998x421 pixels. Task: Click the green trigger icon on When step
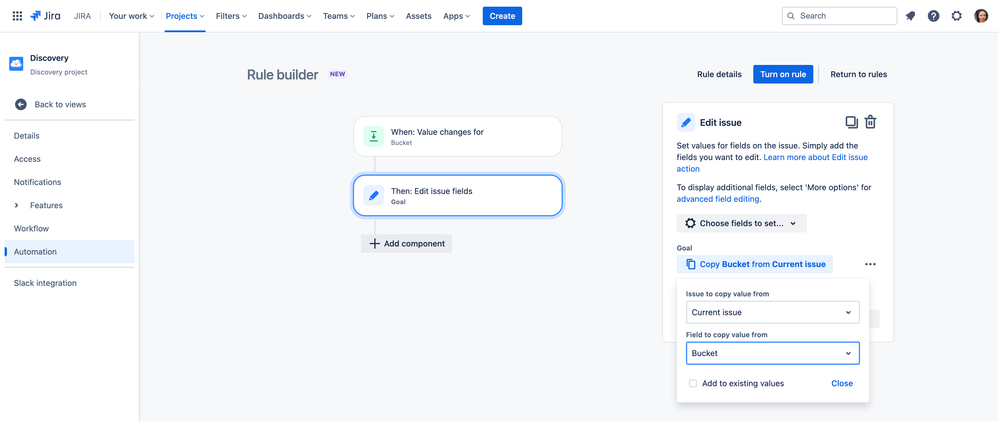tap(374, 136)
